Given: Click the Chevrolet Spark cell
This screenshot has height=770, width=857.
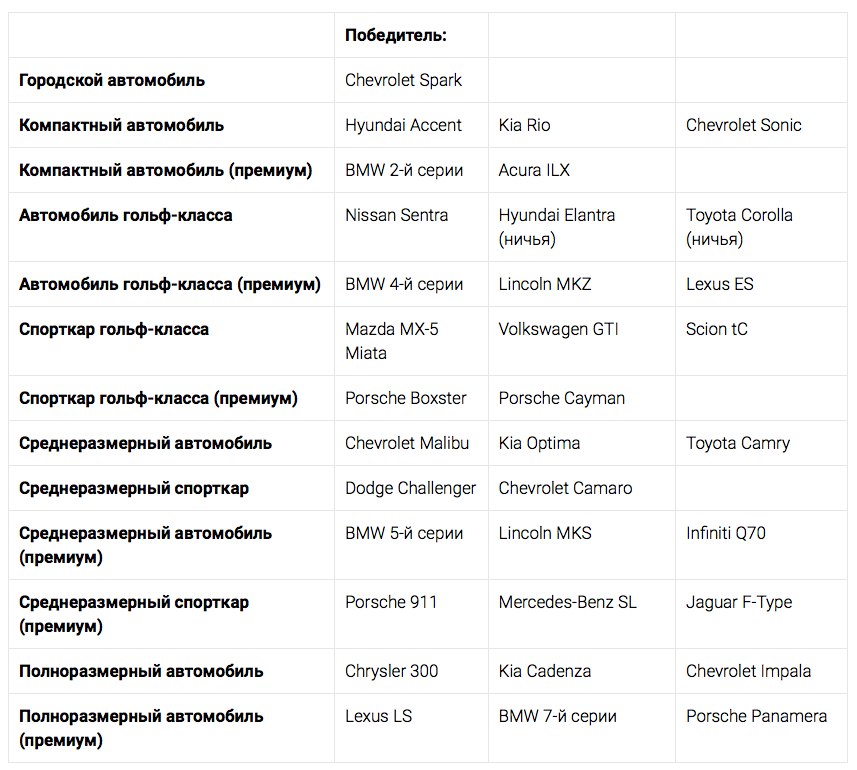Looking at the screenshot, I should click(x=403, y=80).
